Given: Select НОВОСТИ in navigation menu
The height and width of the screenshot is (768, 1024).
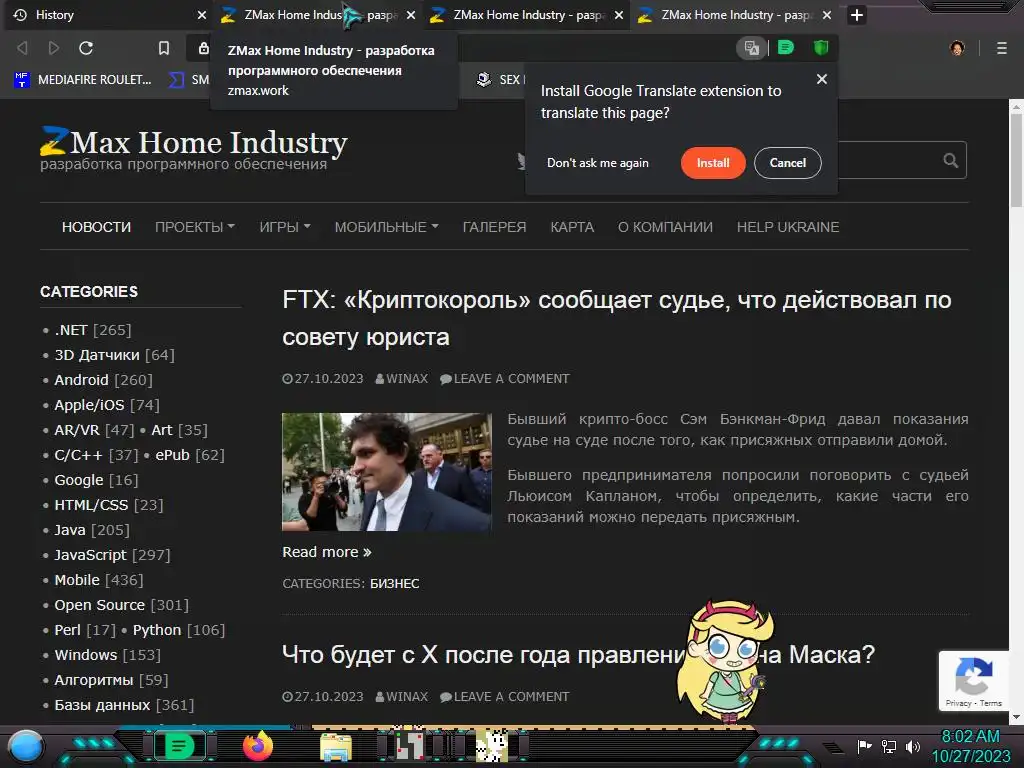Looking at the screenshot, I should (x=96, y=227).
